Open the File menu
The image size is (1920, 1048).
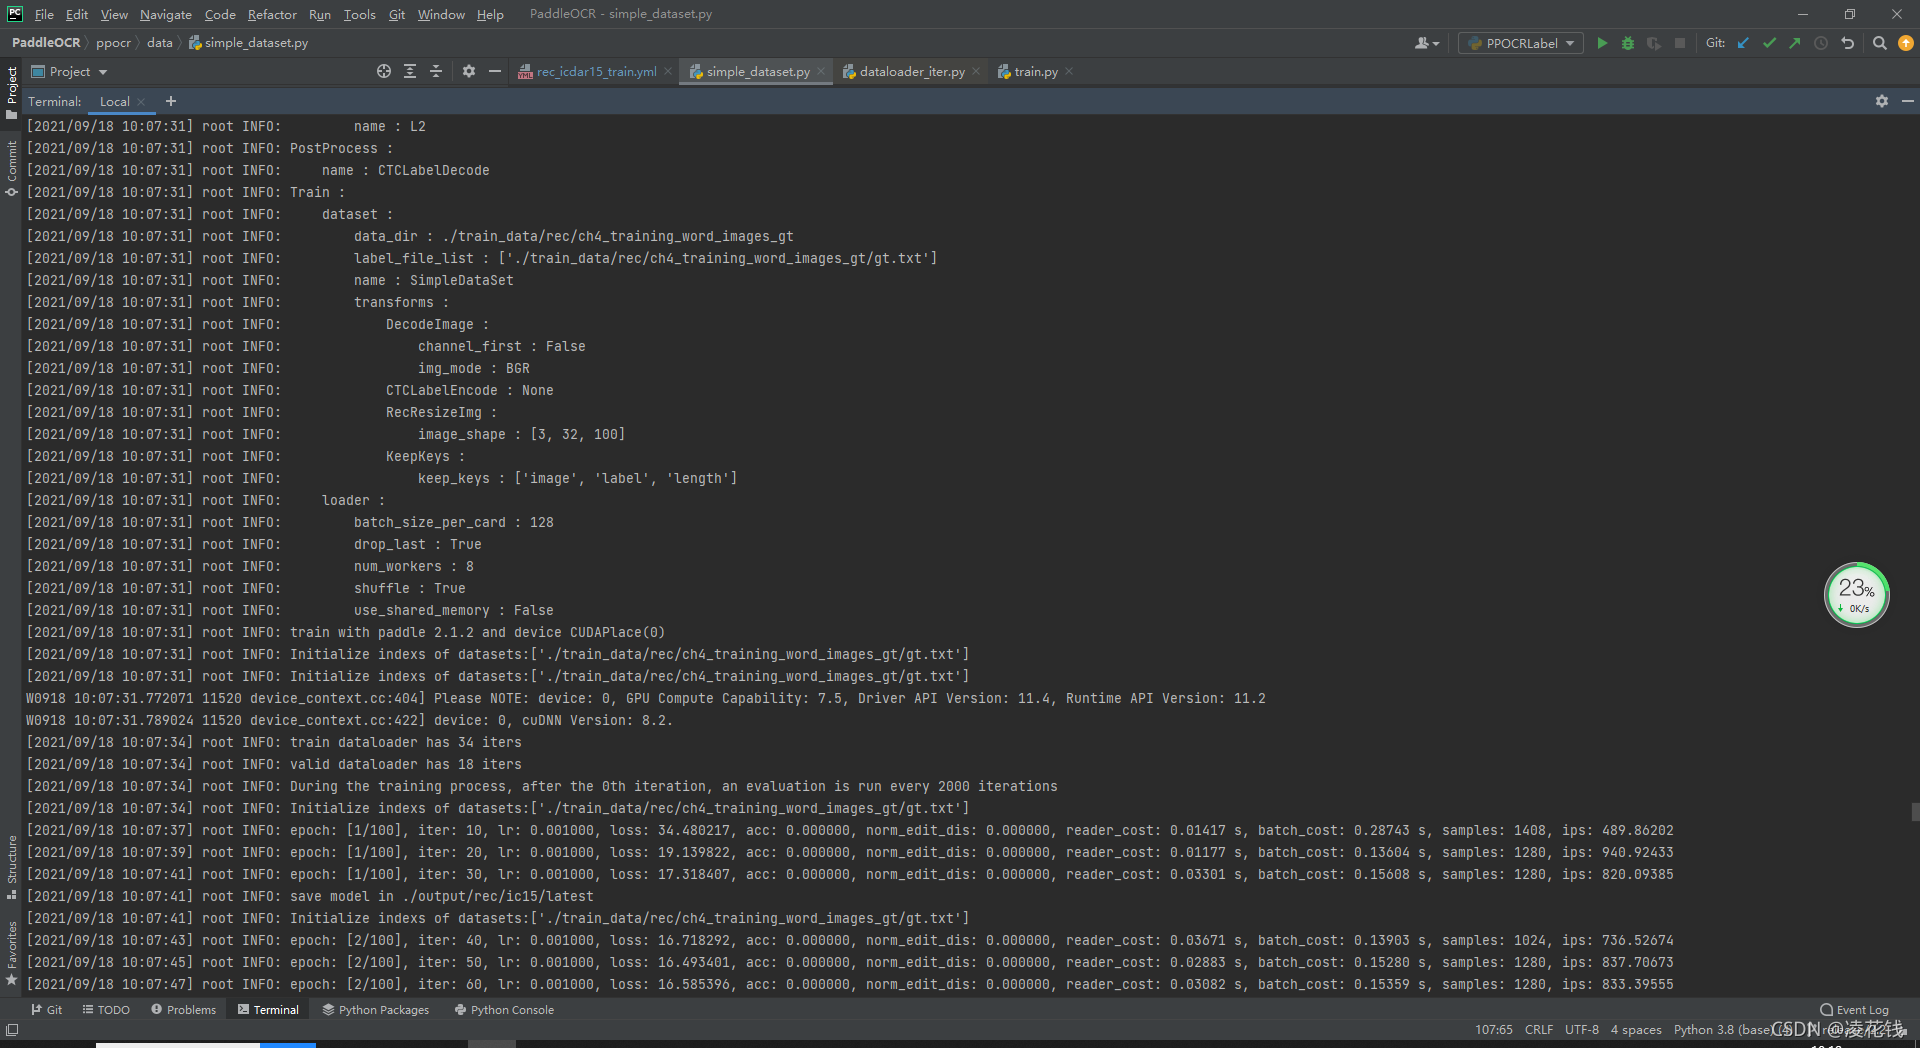(x=44, y=14)
